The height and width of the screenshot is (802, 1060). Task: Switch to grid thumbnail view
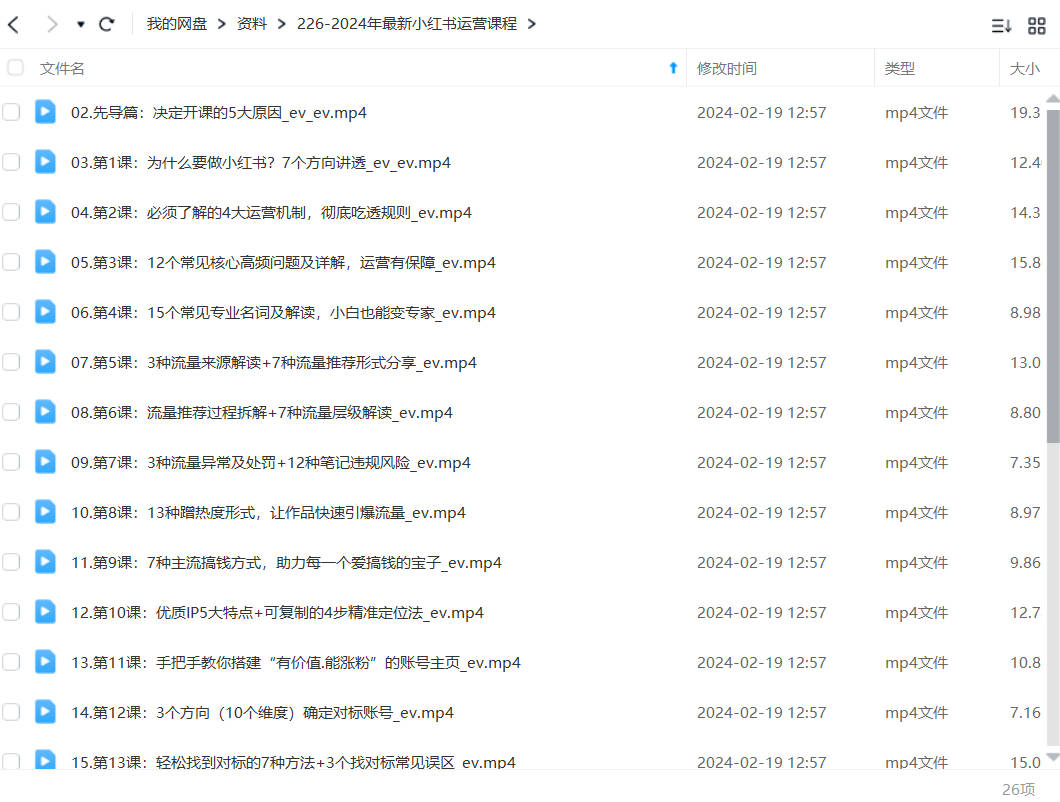pyautogui.click(x=1036, y=26)
